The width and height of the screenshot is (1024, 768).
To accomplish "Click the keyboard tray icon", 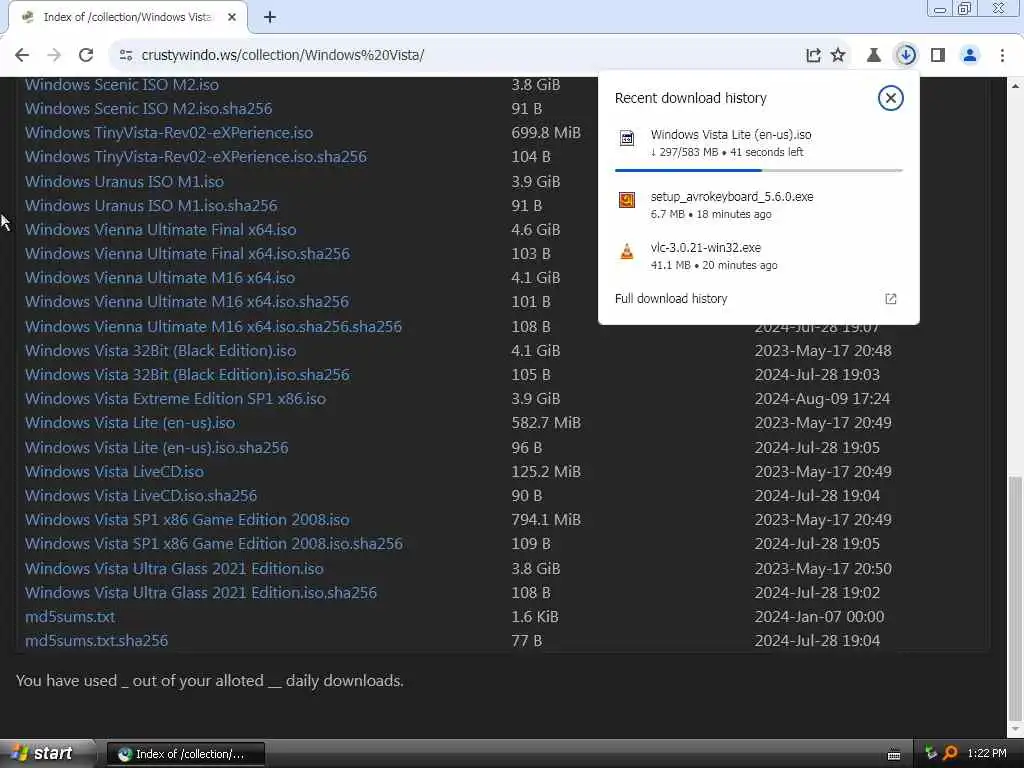I will pos(894,755).
